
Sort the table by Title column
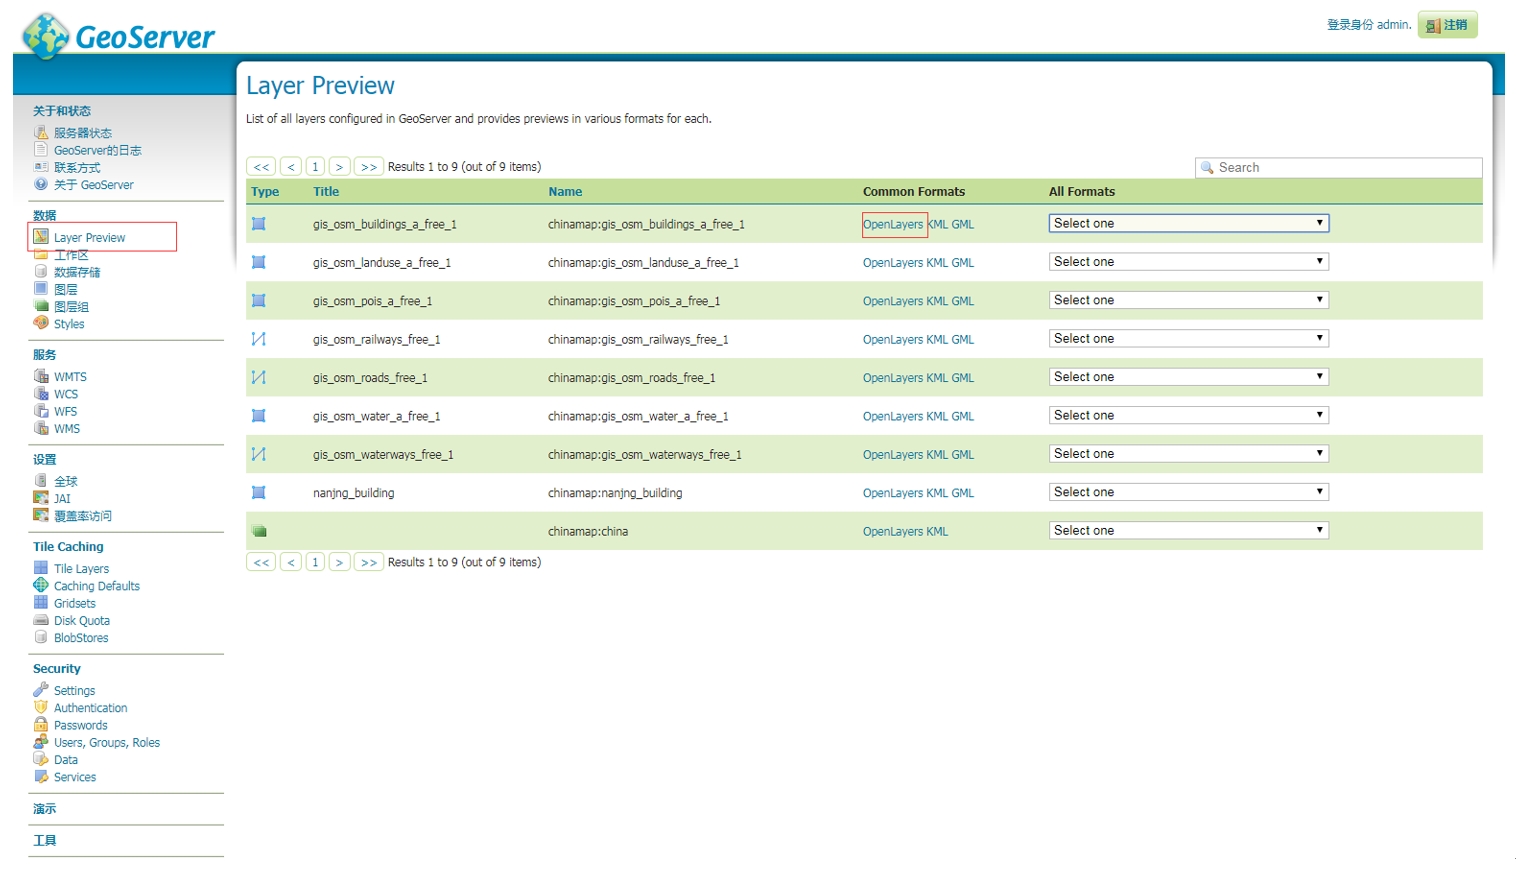326,192
